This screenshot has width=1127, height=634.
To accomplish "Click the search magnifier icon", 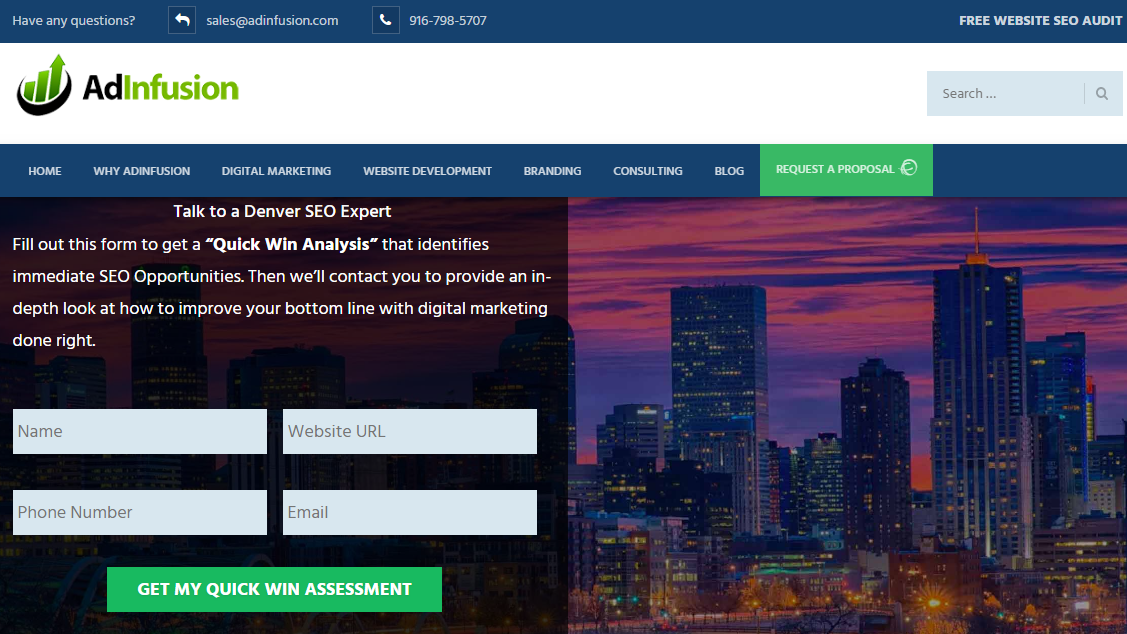I will [x=1102, y=94].
